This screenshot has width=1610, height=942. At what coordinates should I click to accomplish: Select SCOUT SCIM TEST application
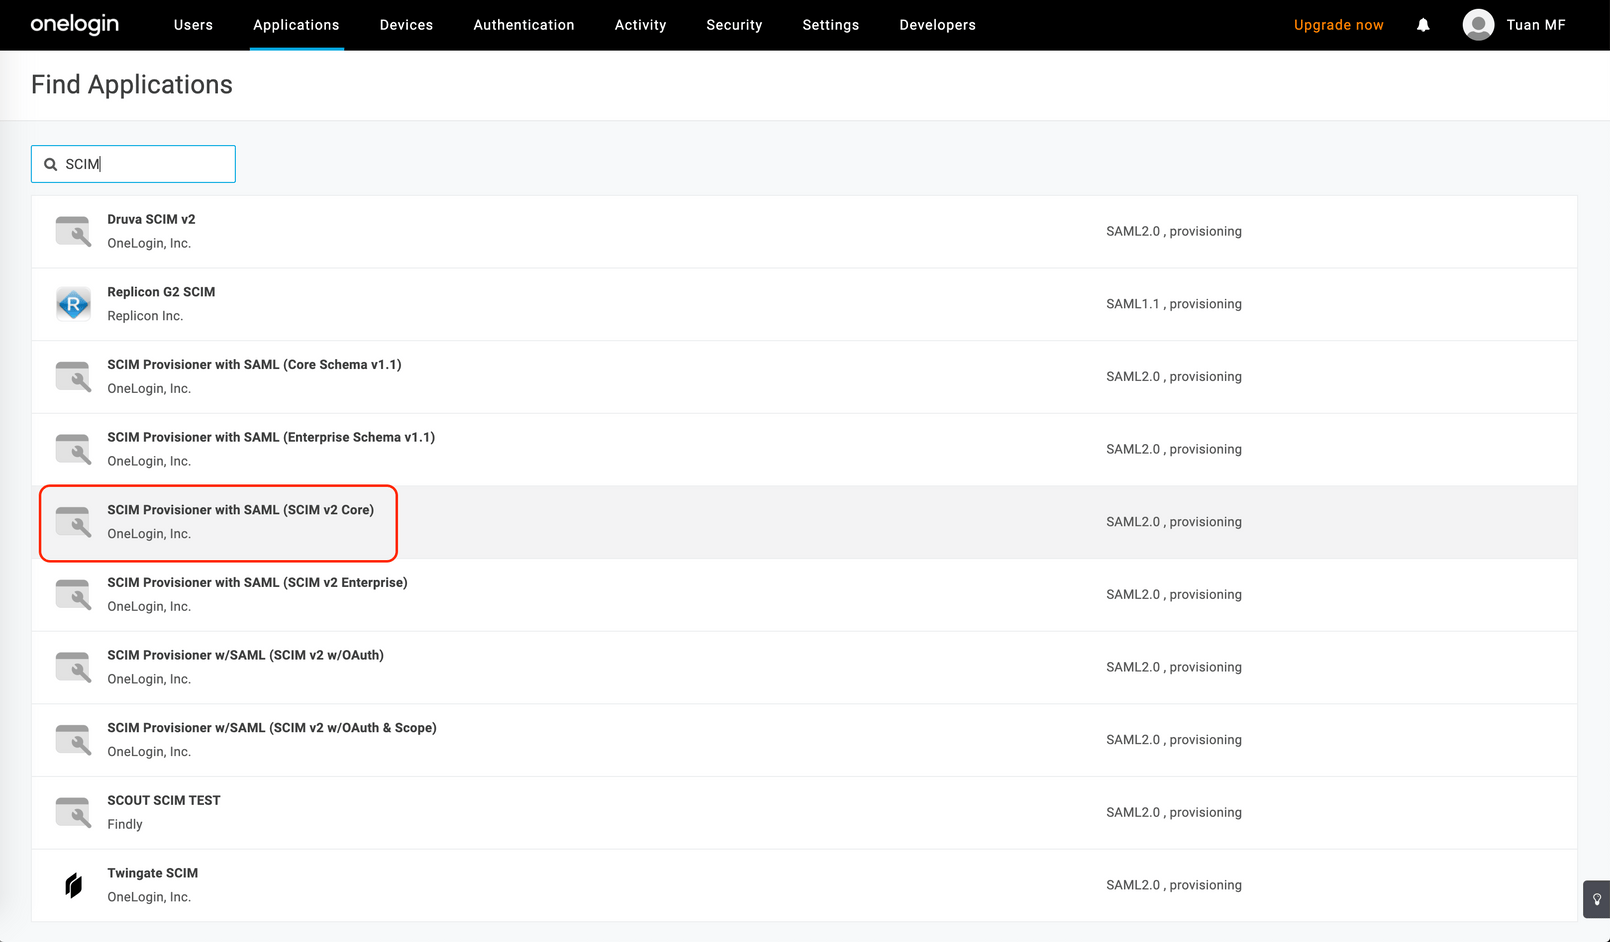pos(804,813)
